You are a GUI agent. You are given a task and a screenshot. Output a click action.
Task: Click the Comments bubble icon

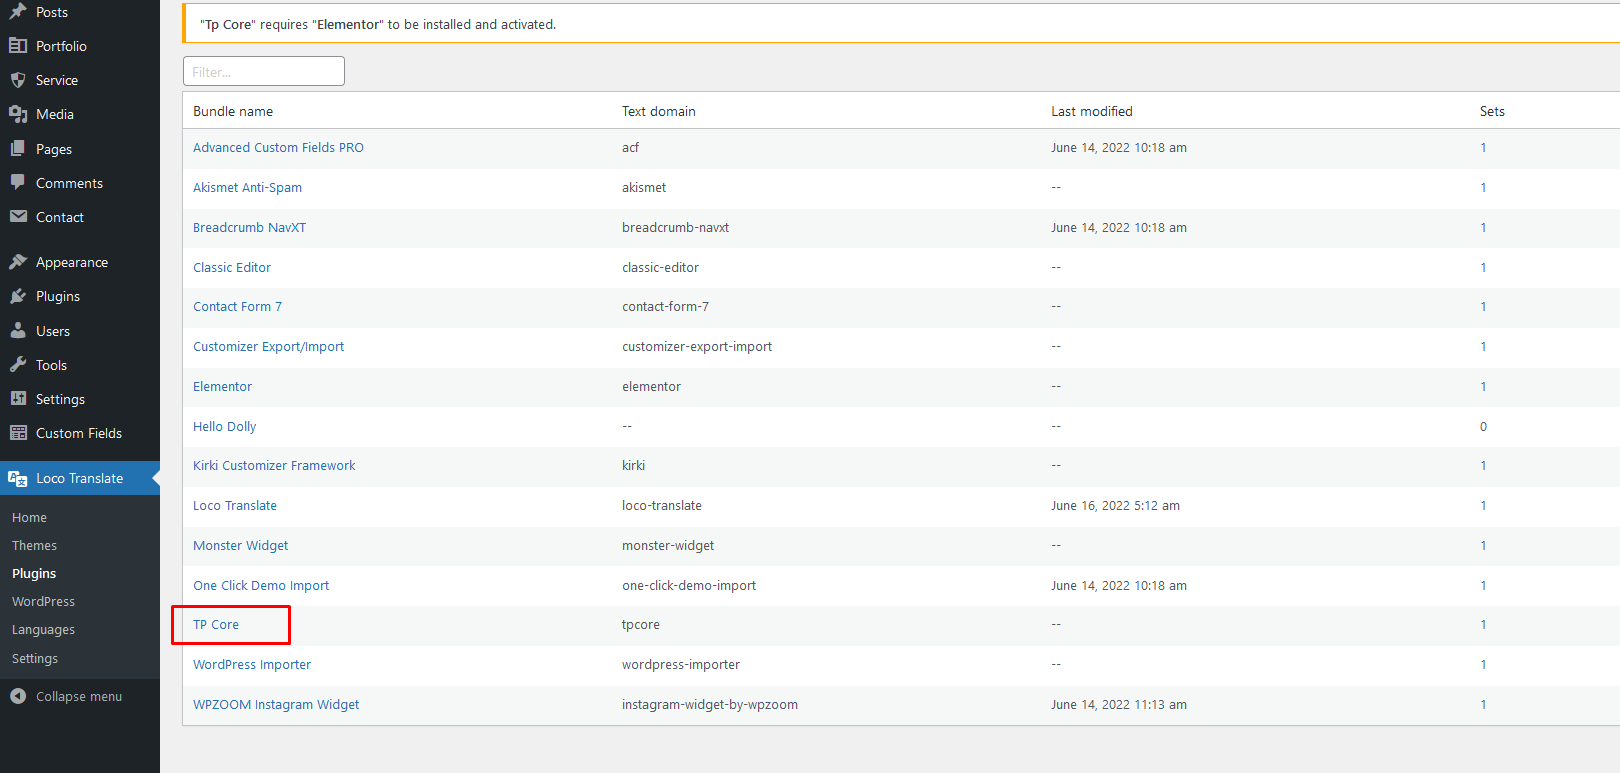[x=18, y=183]
